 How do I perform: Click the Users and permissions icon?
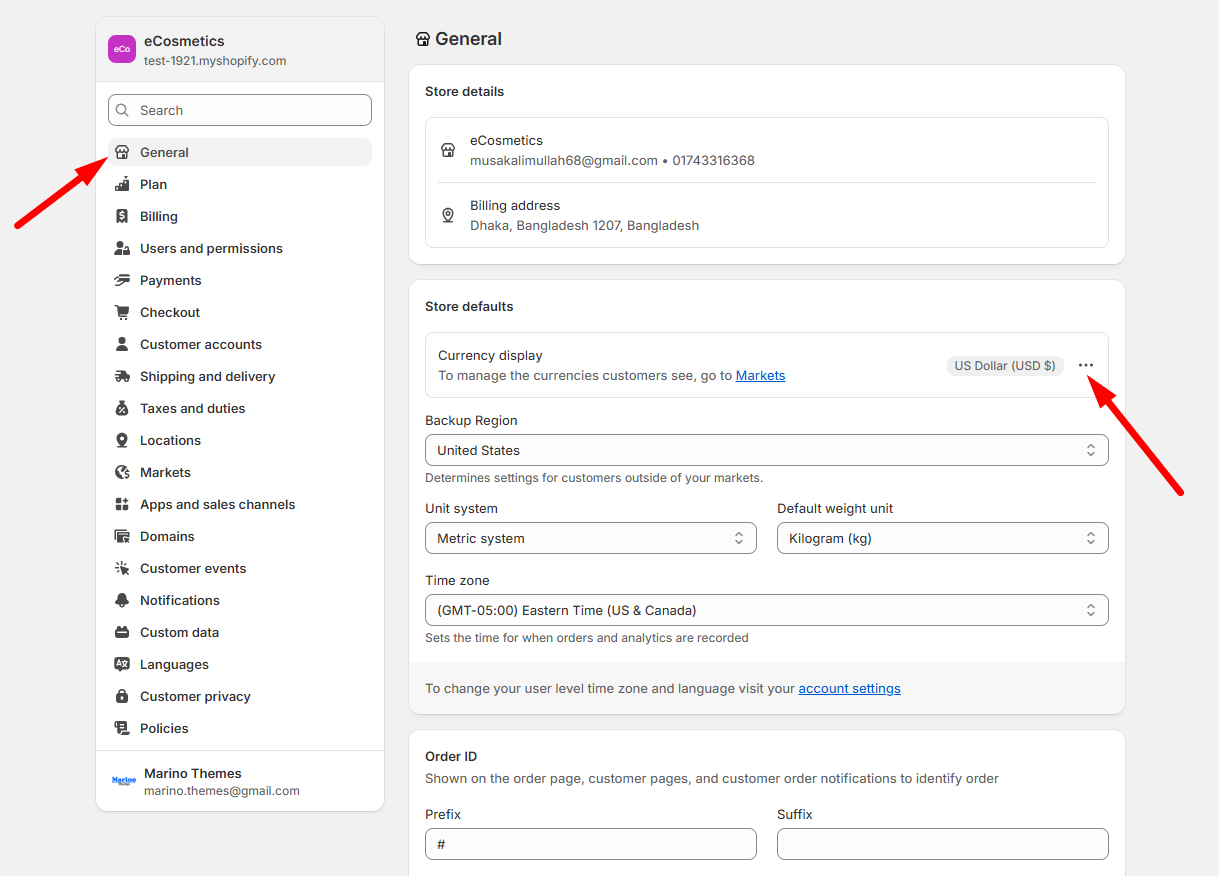[122, 248]
